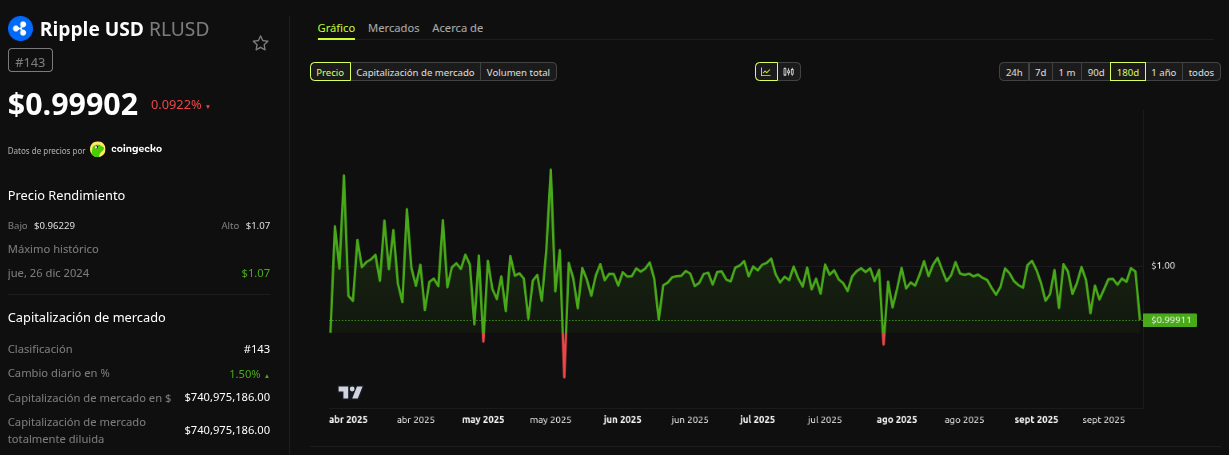Click the CoinGecko logo icon
This screenshot has height=455, width=1229.
pos(98,149)
